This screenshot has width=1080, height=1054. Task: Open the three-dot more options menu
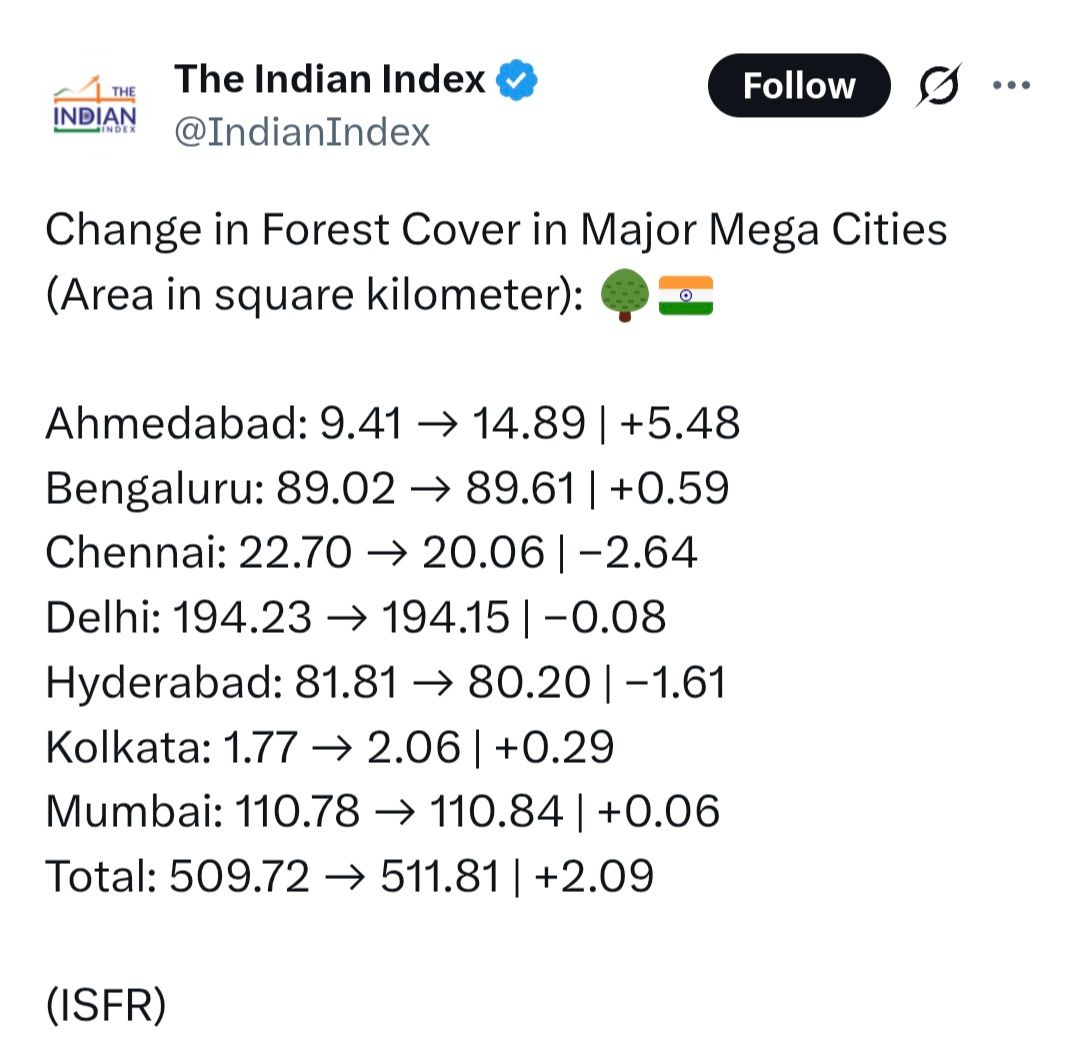point(1010,86)
